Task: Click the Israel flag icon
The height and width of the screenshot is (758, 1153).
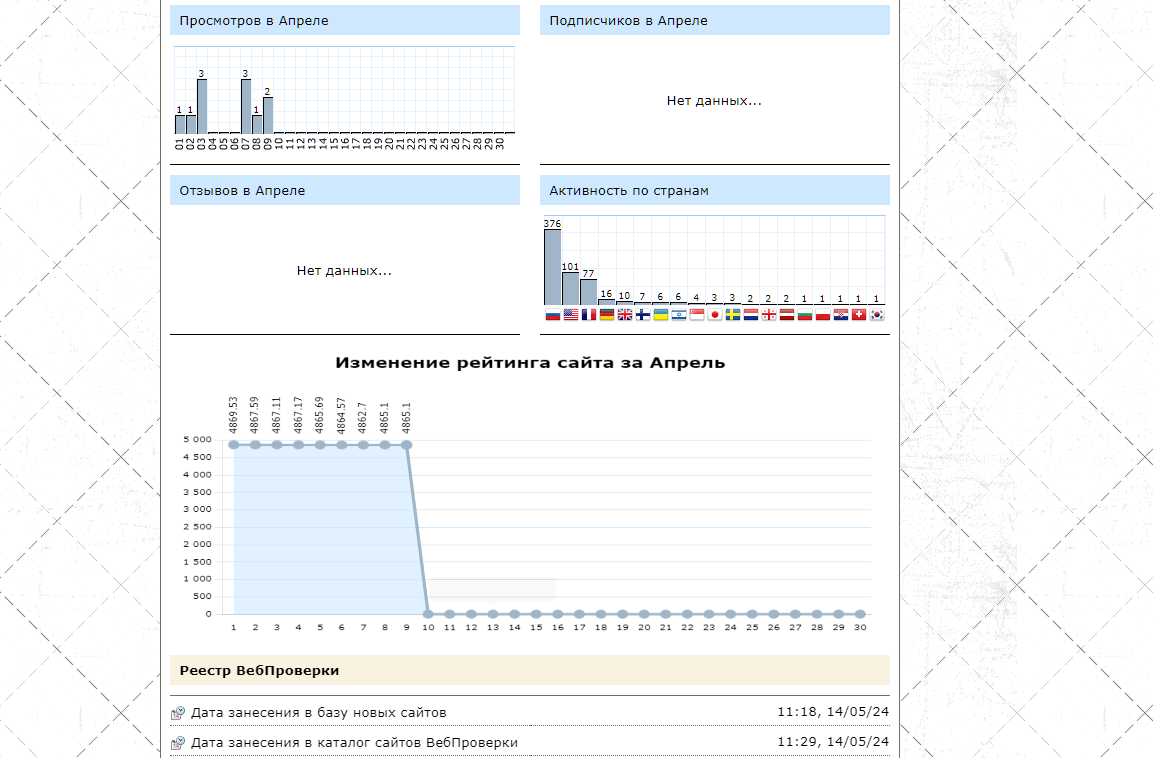Action: pos(679,315)
